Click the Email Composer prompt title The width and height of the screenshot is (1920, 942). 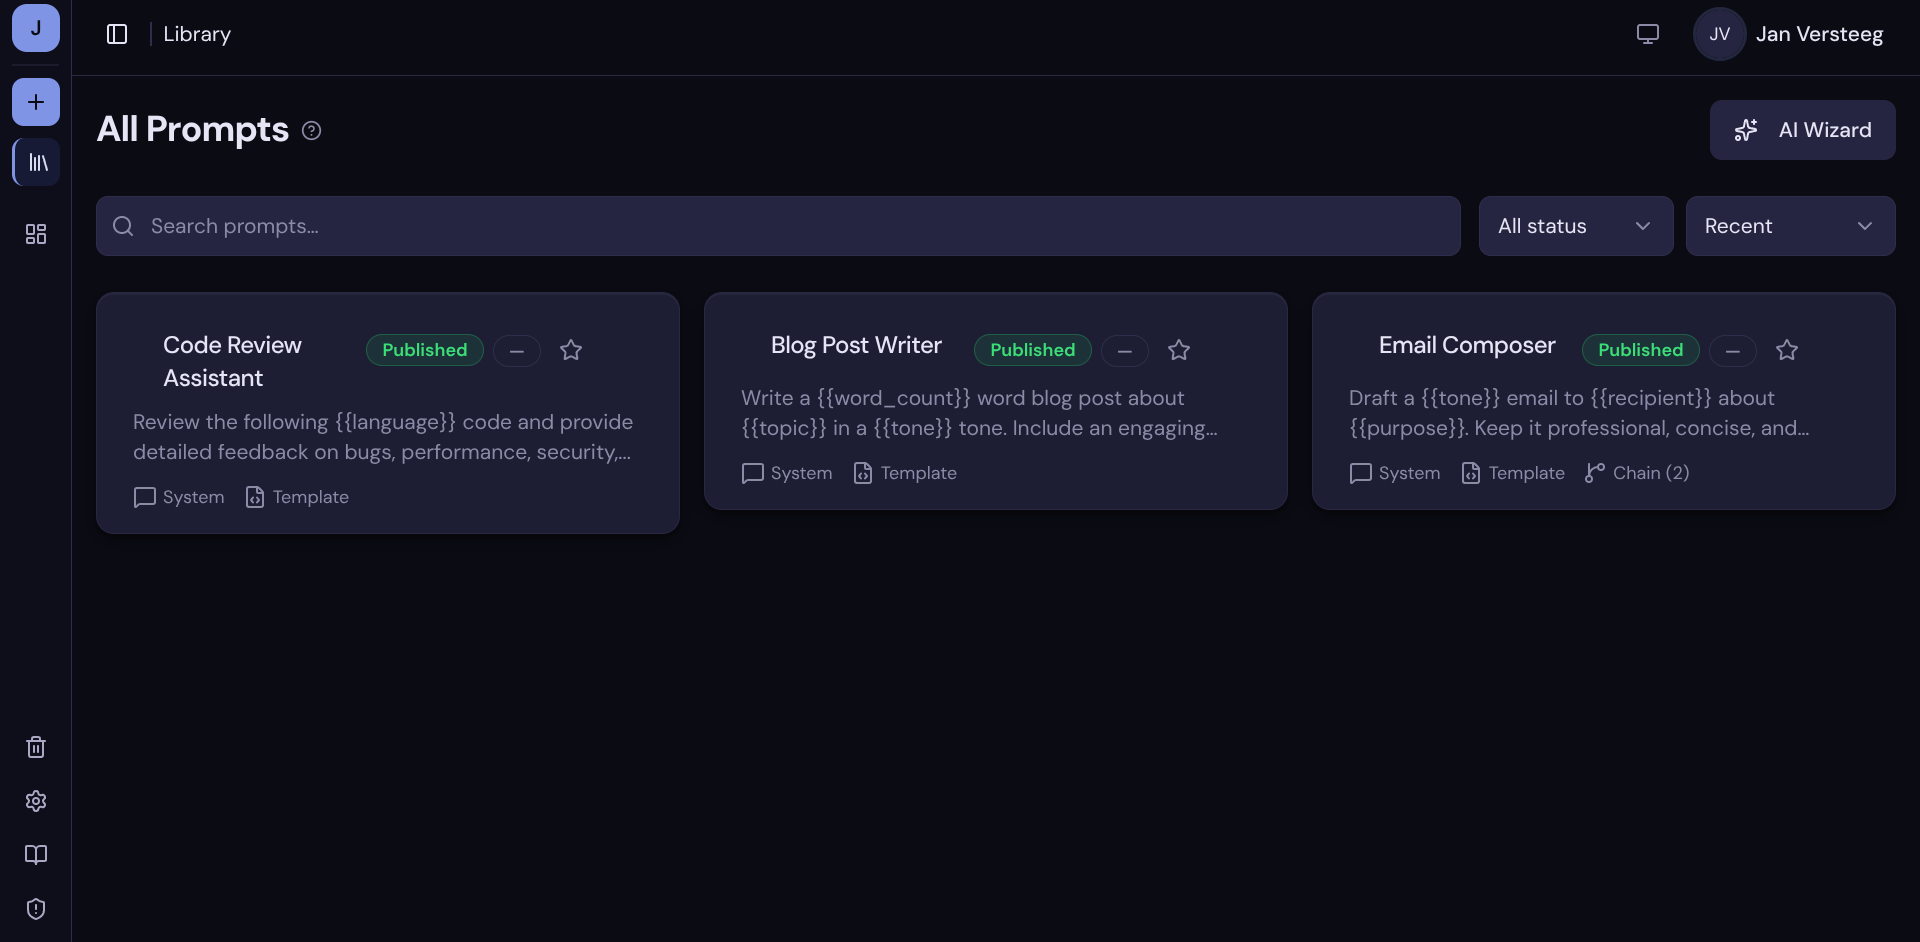(x=1467, y=345)
